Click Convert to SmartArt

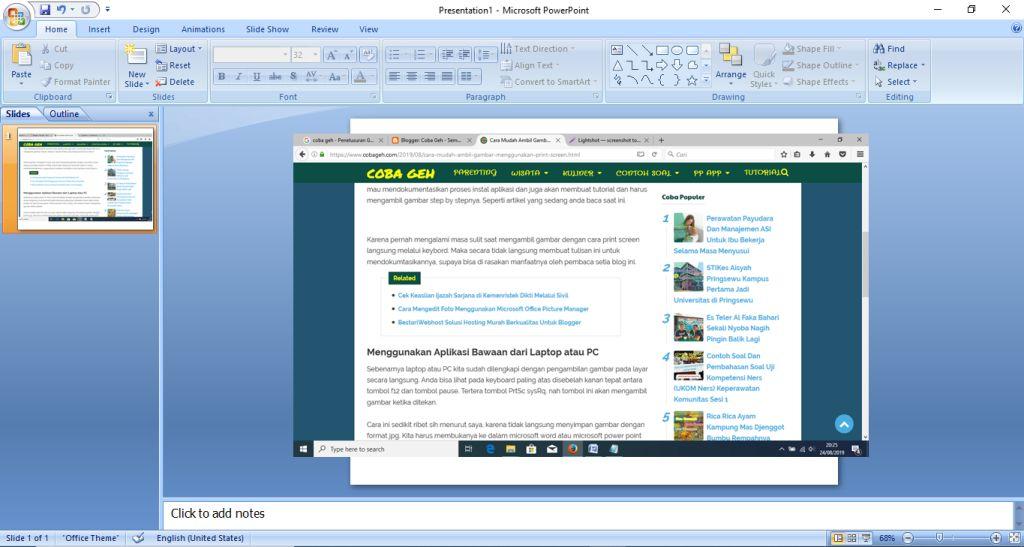[x=548, y=82]
